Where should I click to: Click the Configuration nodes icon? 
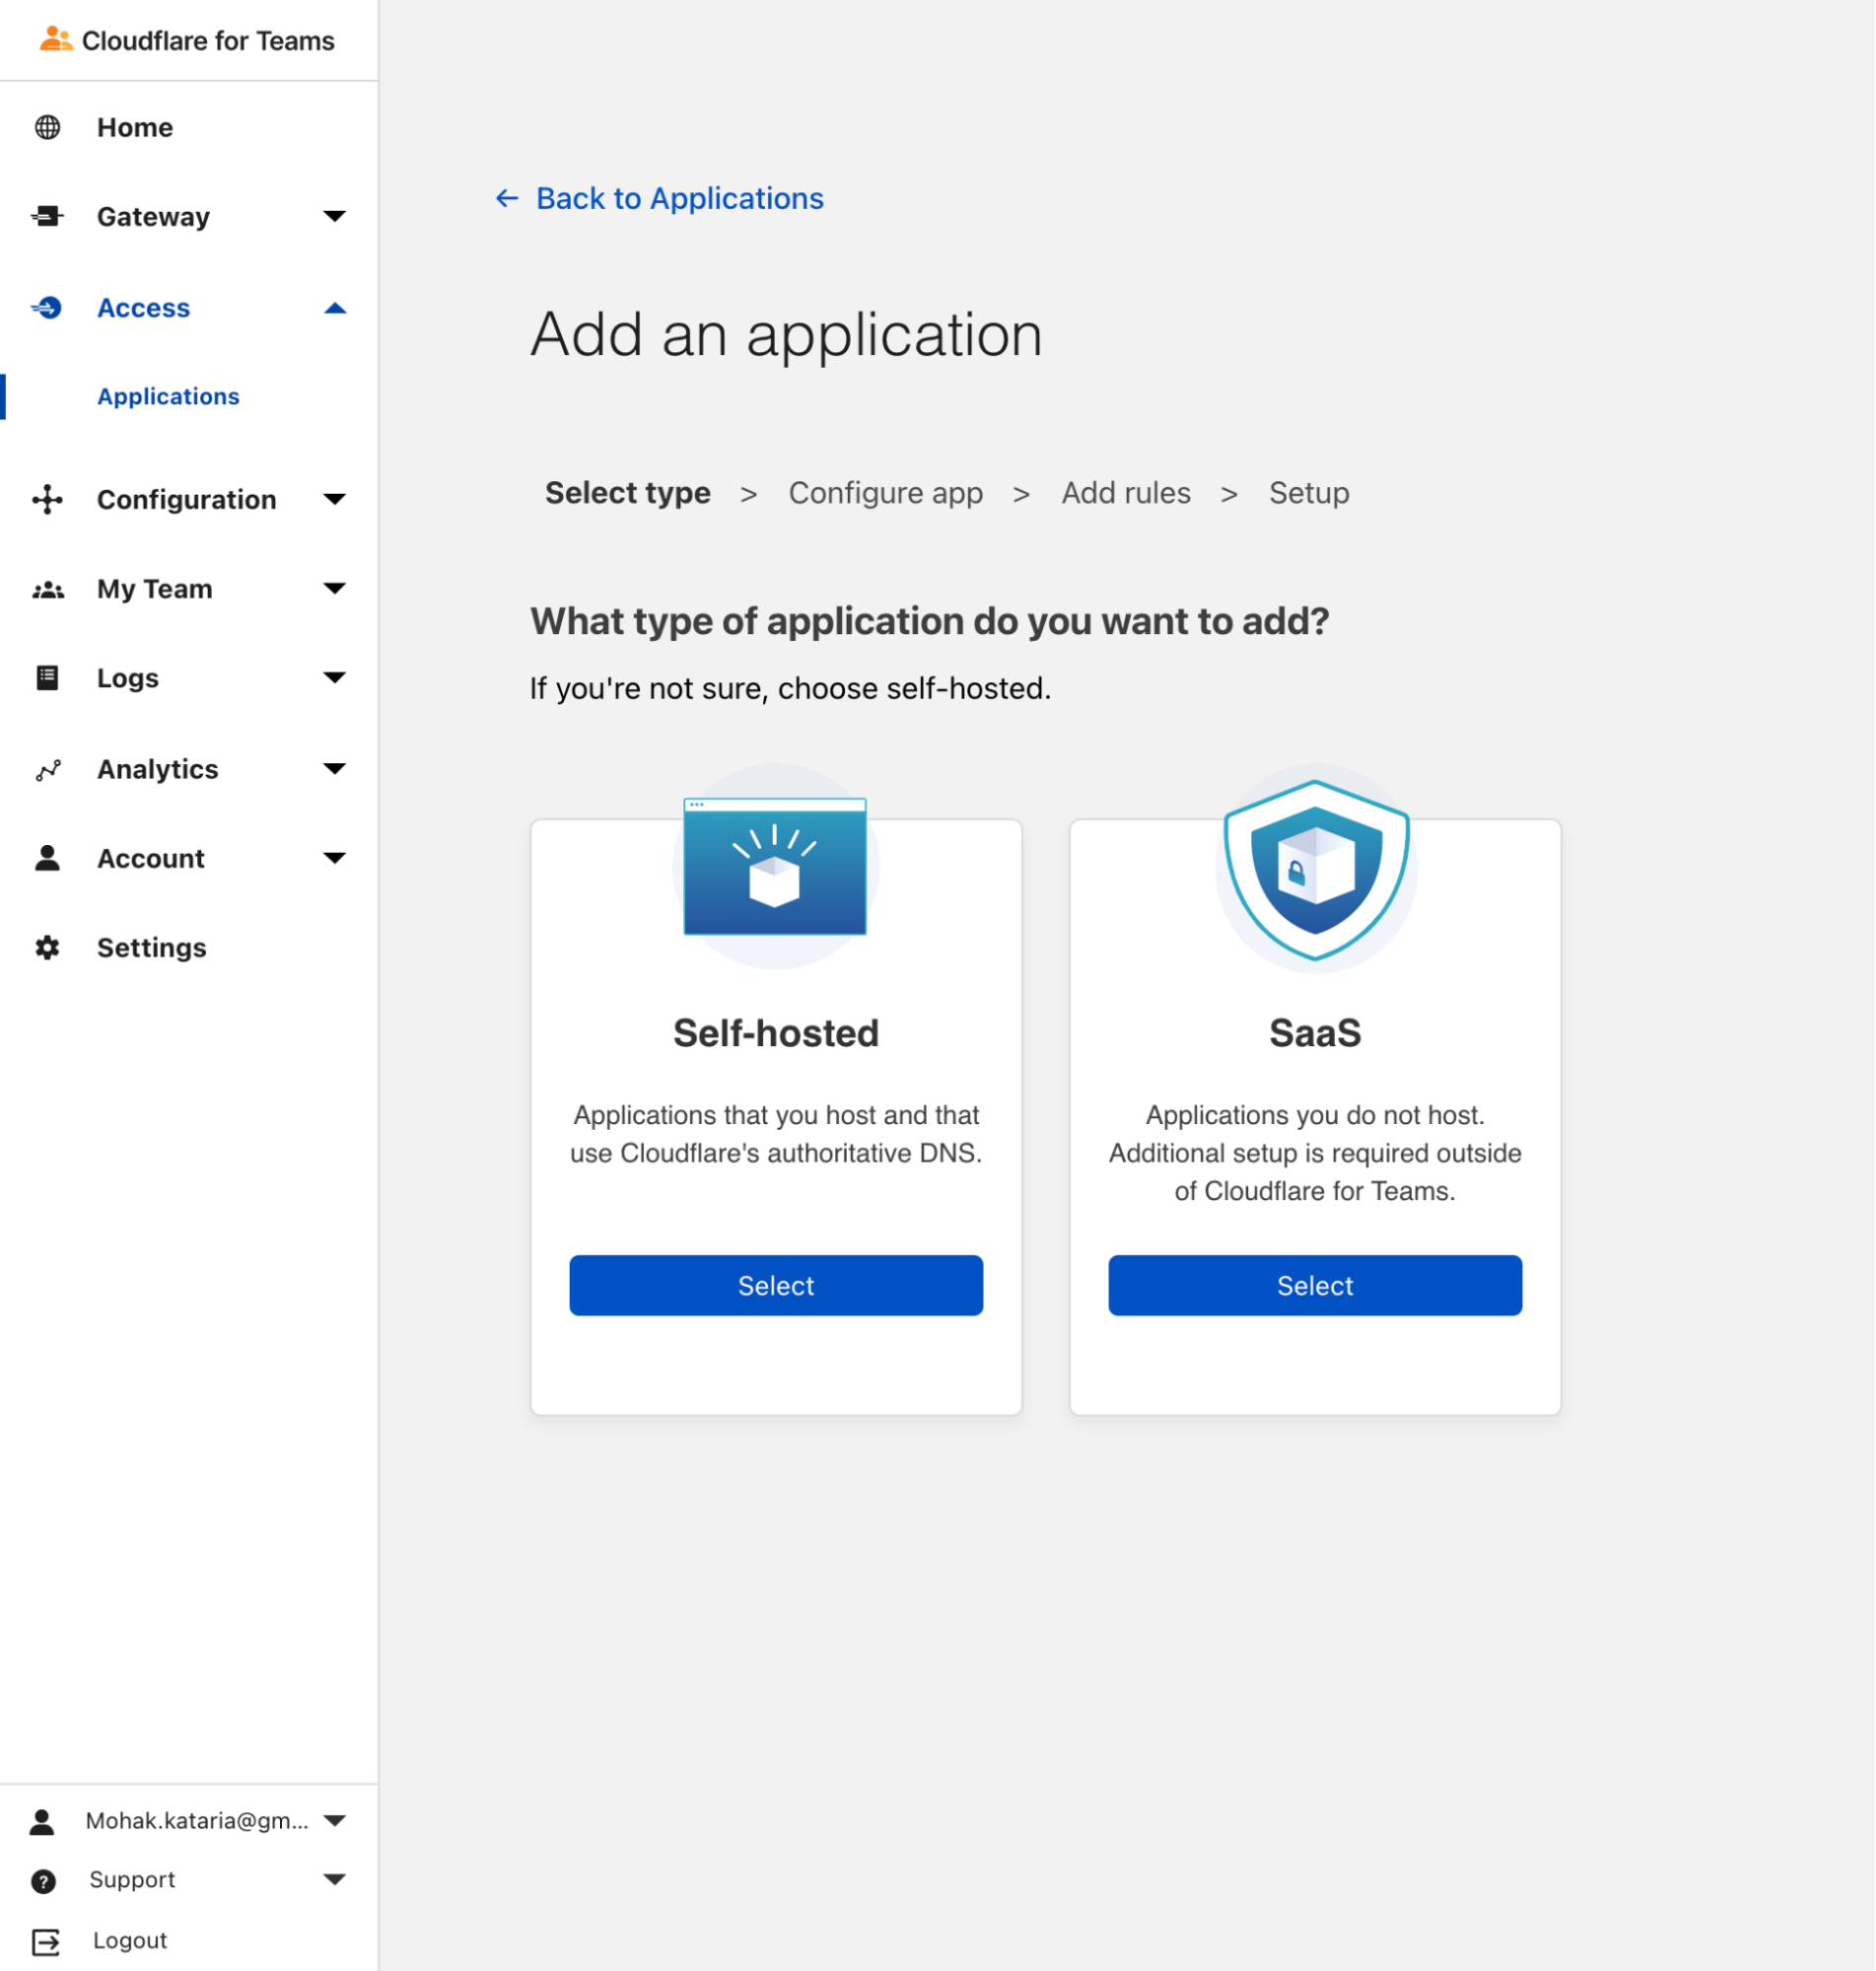(x=47, y=499)
